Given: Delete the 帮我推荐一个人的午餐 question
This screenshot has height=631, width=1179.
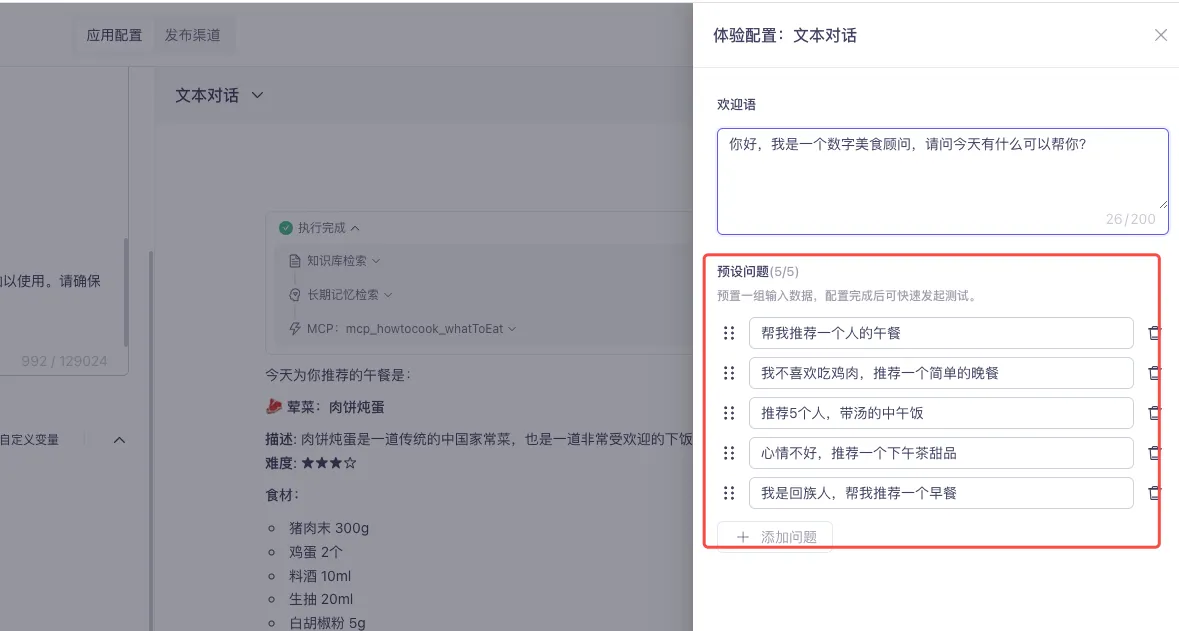Looking at the screenshot, I should click(1153, 333).
